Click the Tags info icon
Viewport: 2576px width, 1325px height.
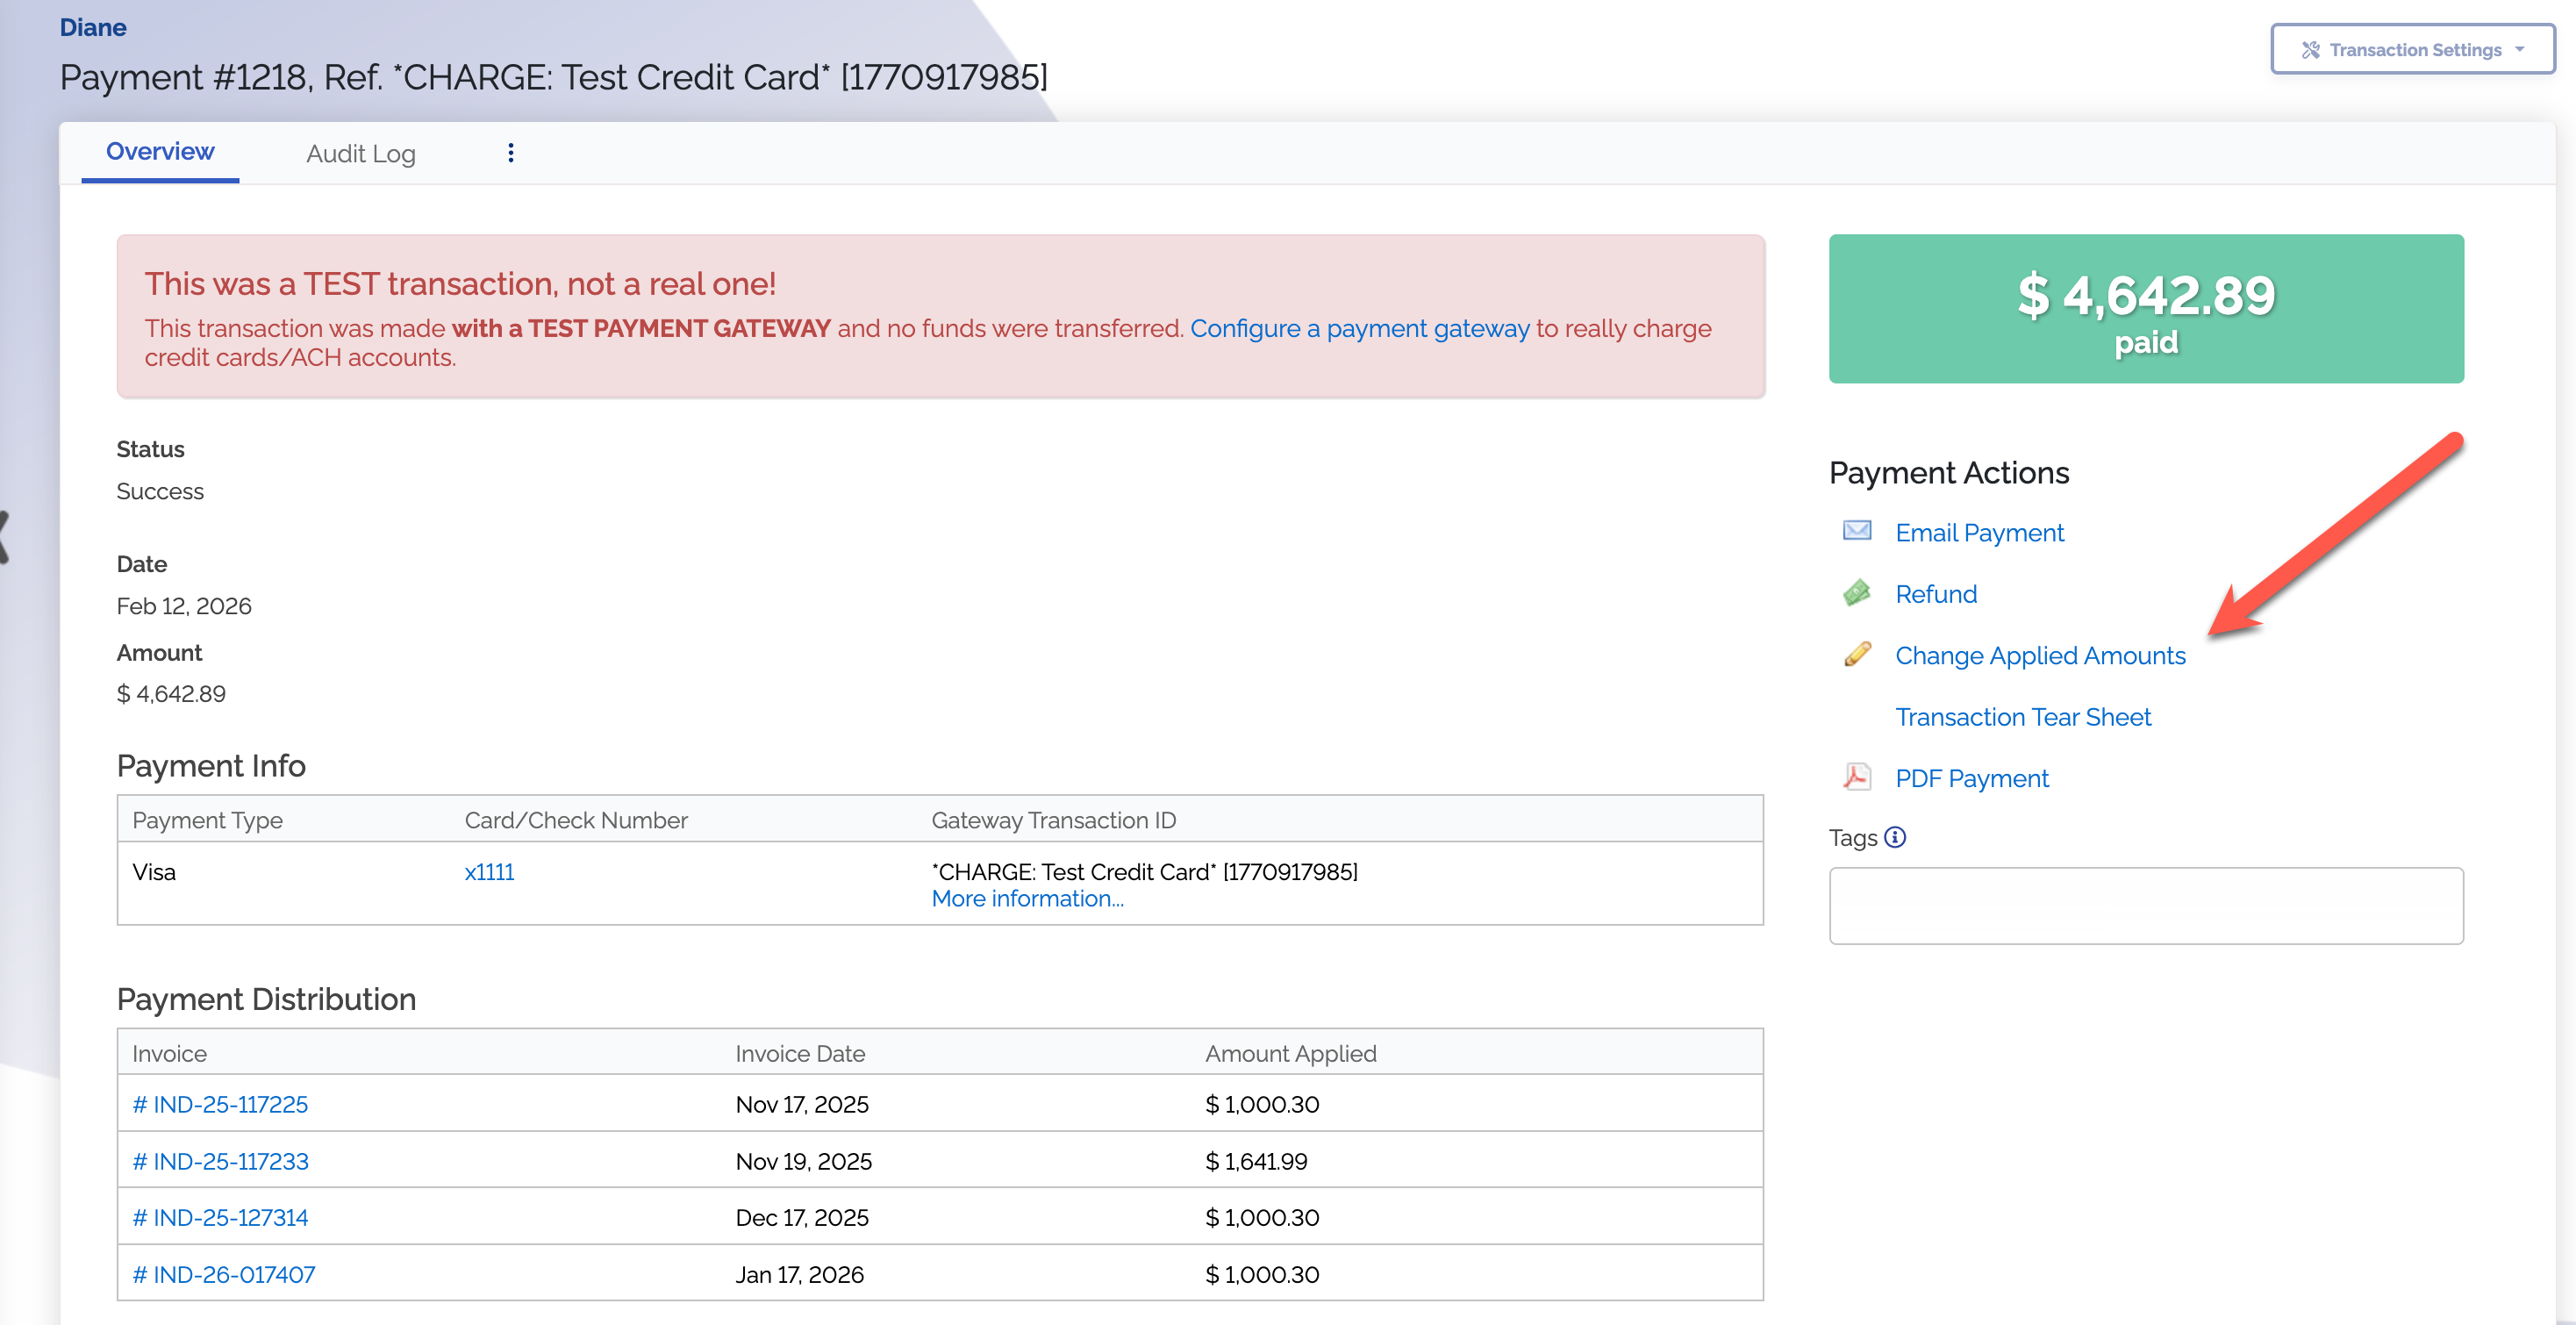[1895, 838]
